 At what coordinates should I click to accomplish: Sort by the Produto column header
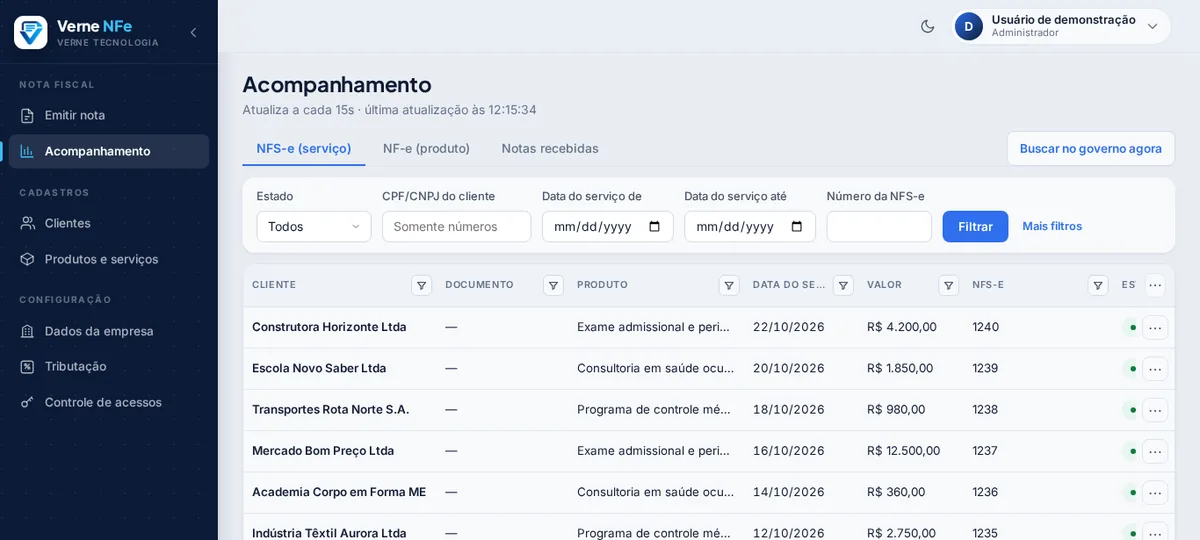coord(602,285)
